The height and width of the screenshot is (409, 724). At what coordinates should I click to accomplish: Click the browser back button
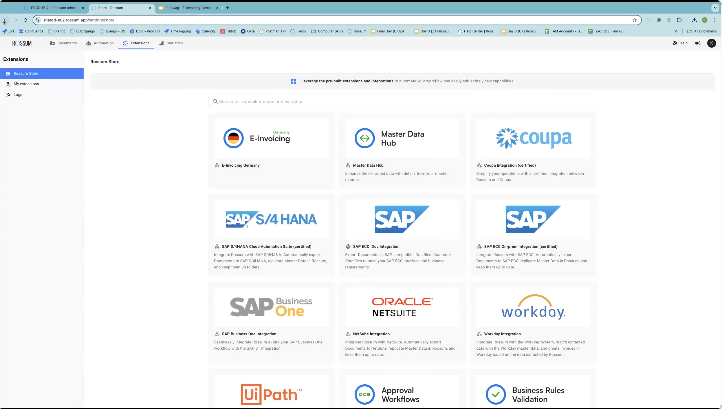5,20
